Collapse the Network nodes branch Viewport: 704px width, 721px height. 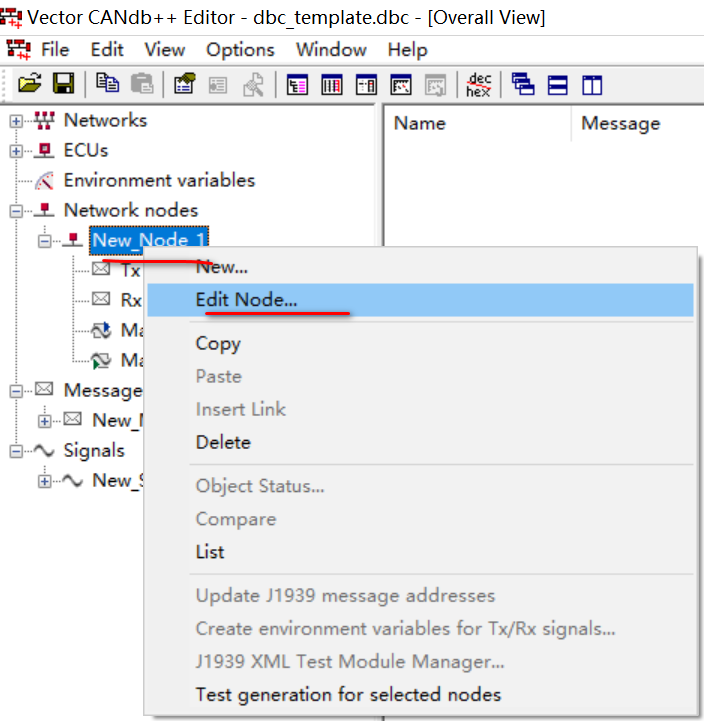(x=16, y=211)
